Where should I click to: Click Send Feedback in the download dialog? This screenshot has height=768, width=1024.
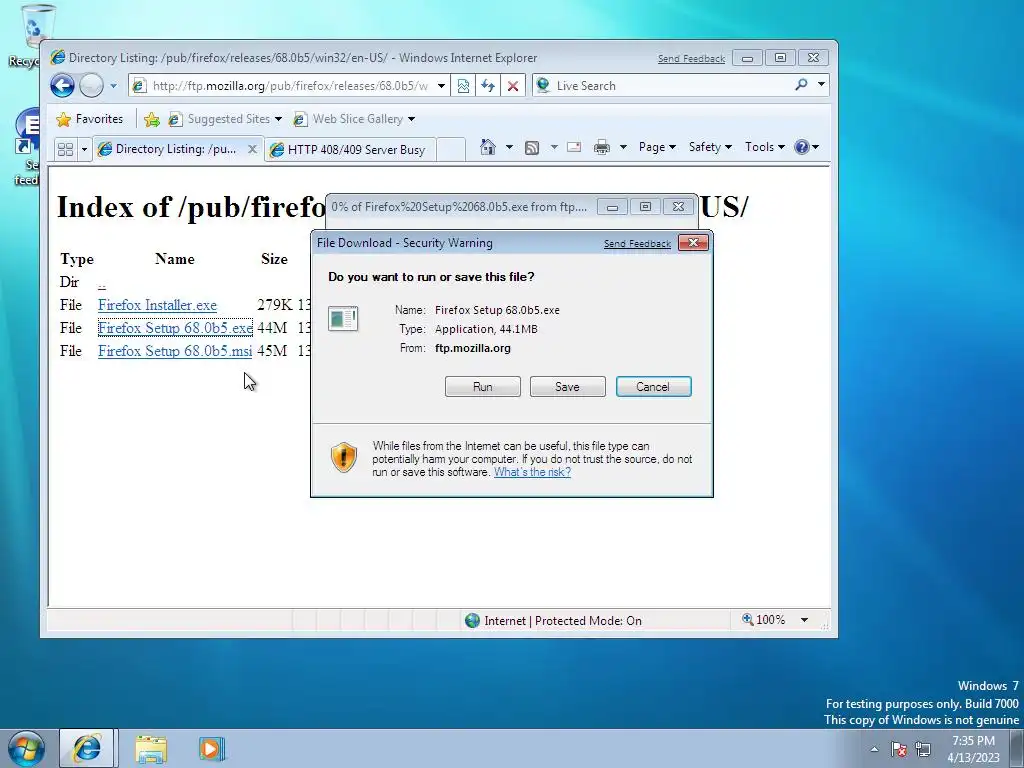637,244
